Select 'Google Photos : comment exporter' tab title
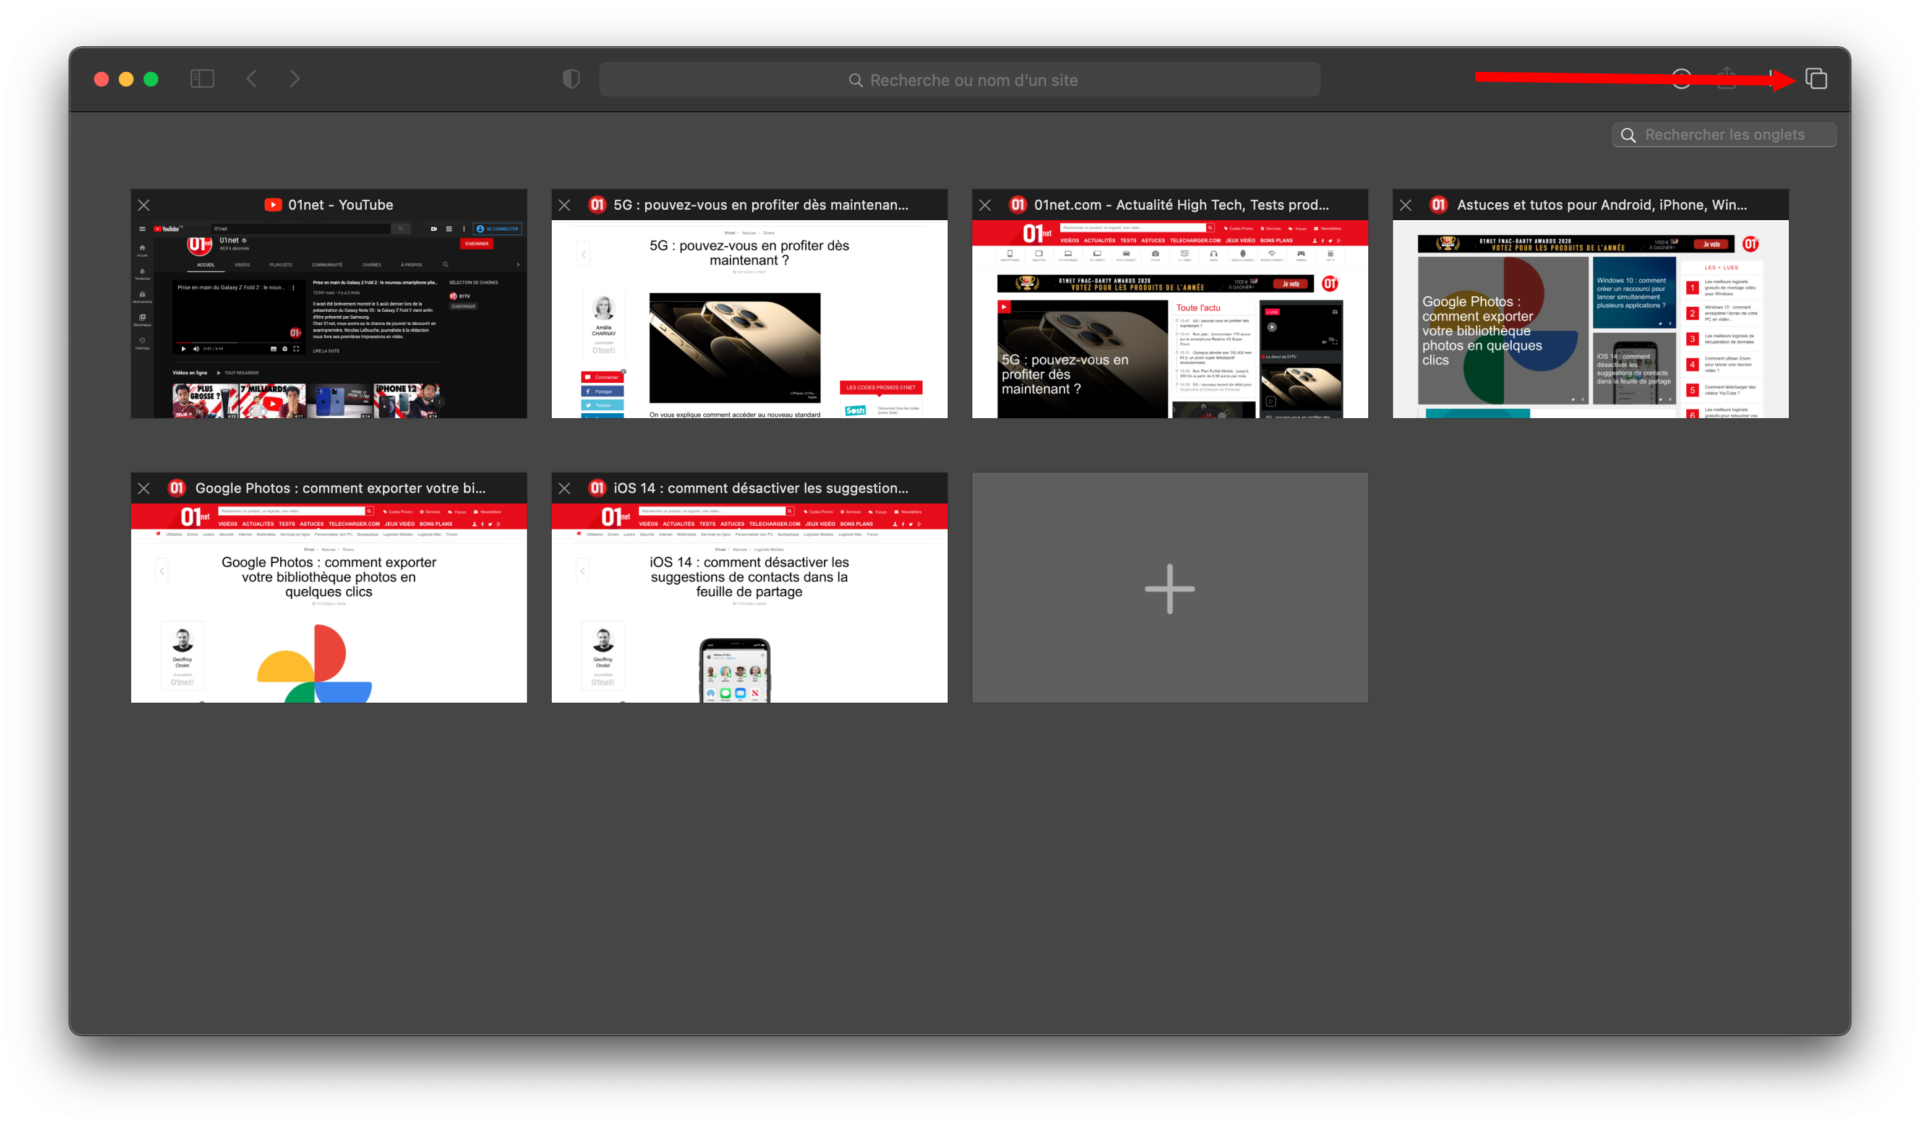 (340, 488)
